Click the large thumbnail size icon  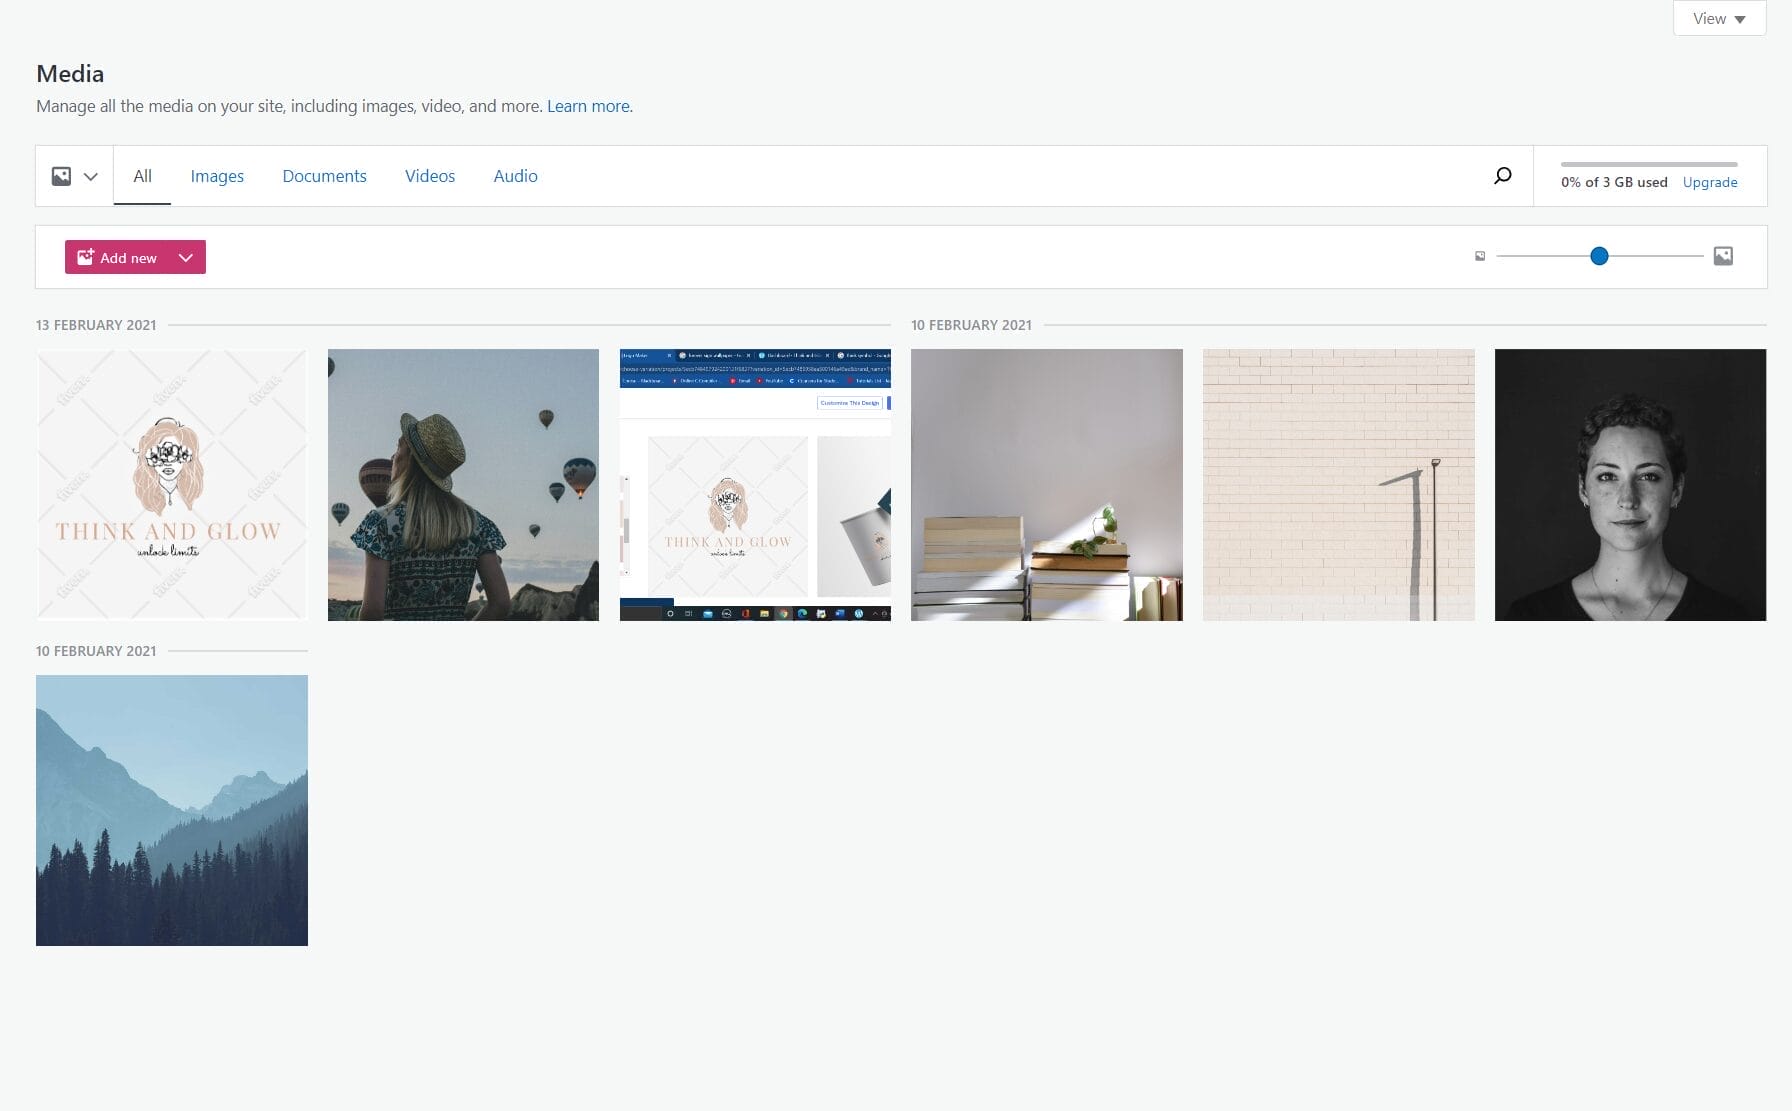pos(1723,256)
